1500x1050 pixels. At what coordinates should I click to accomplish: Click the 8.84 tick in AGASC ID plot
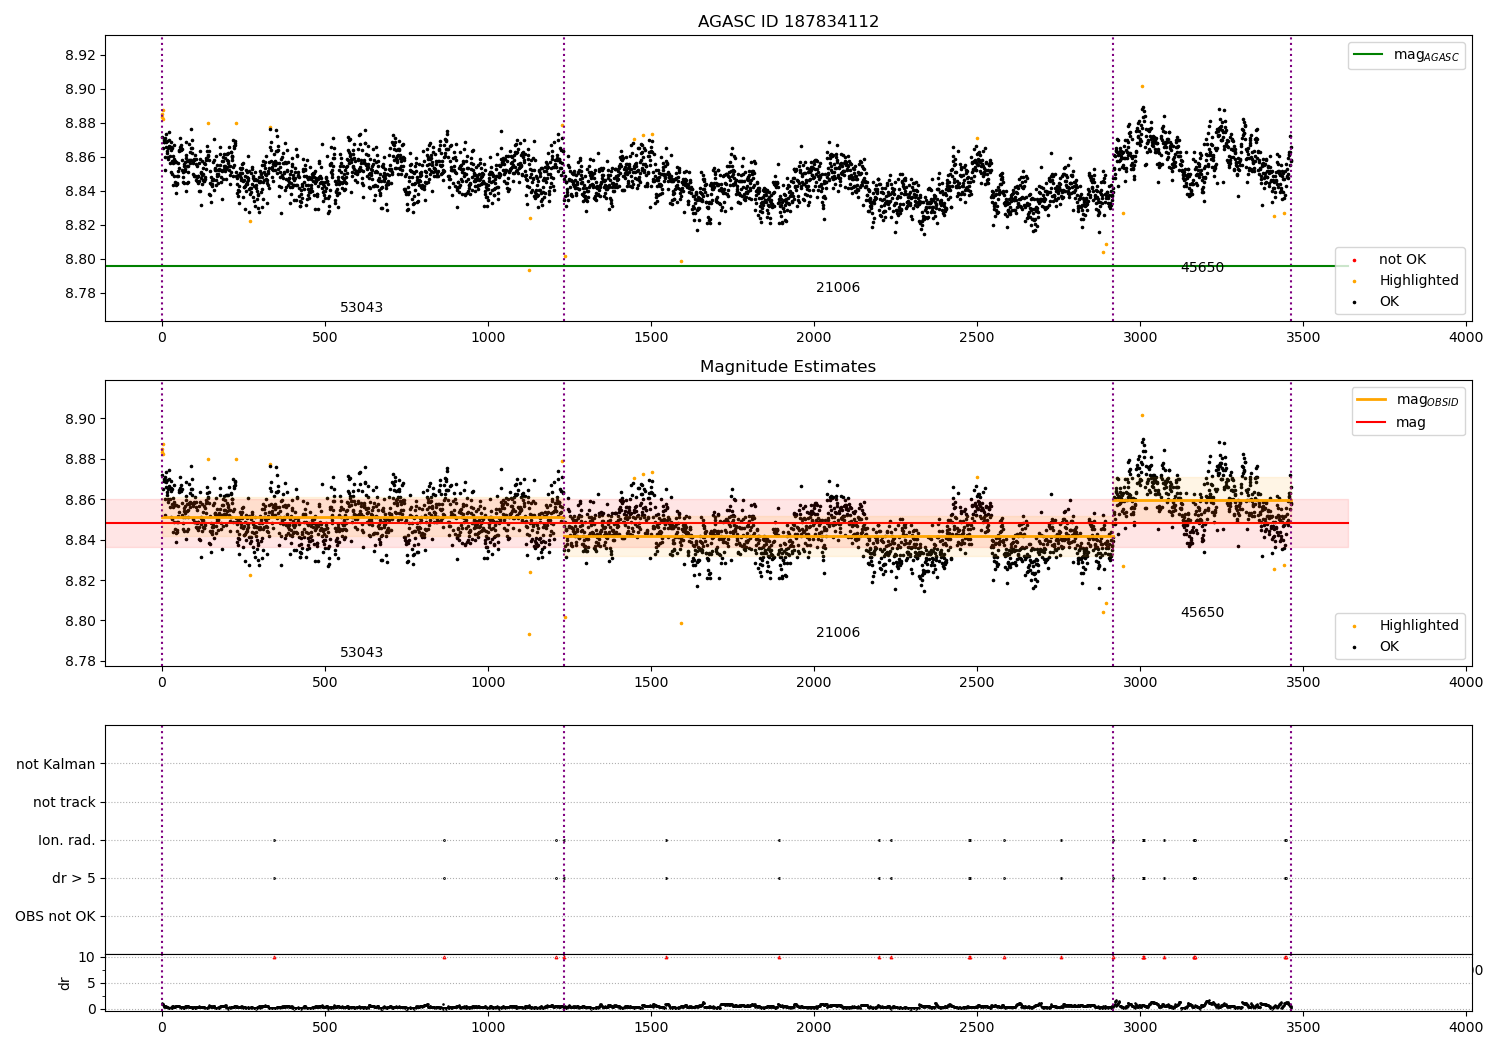(80, 191)
